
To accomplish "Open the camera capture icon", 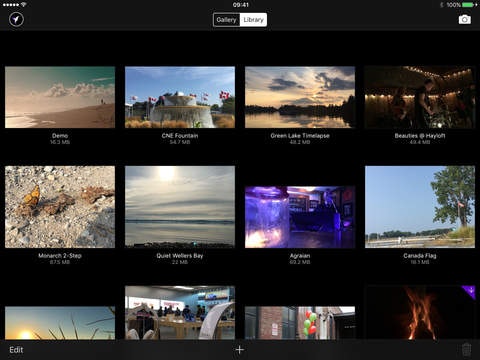I will click(465, 20).
